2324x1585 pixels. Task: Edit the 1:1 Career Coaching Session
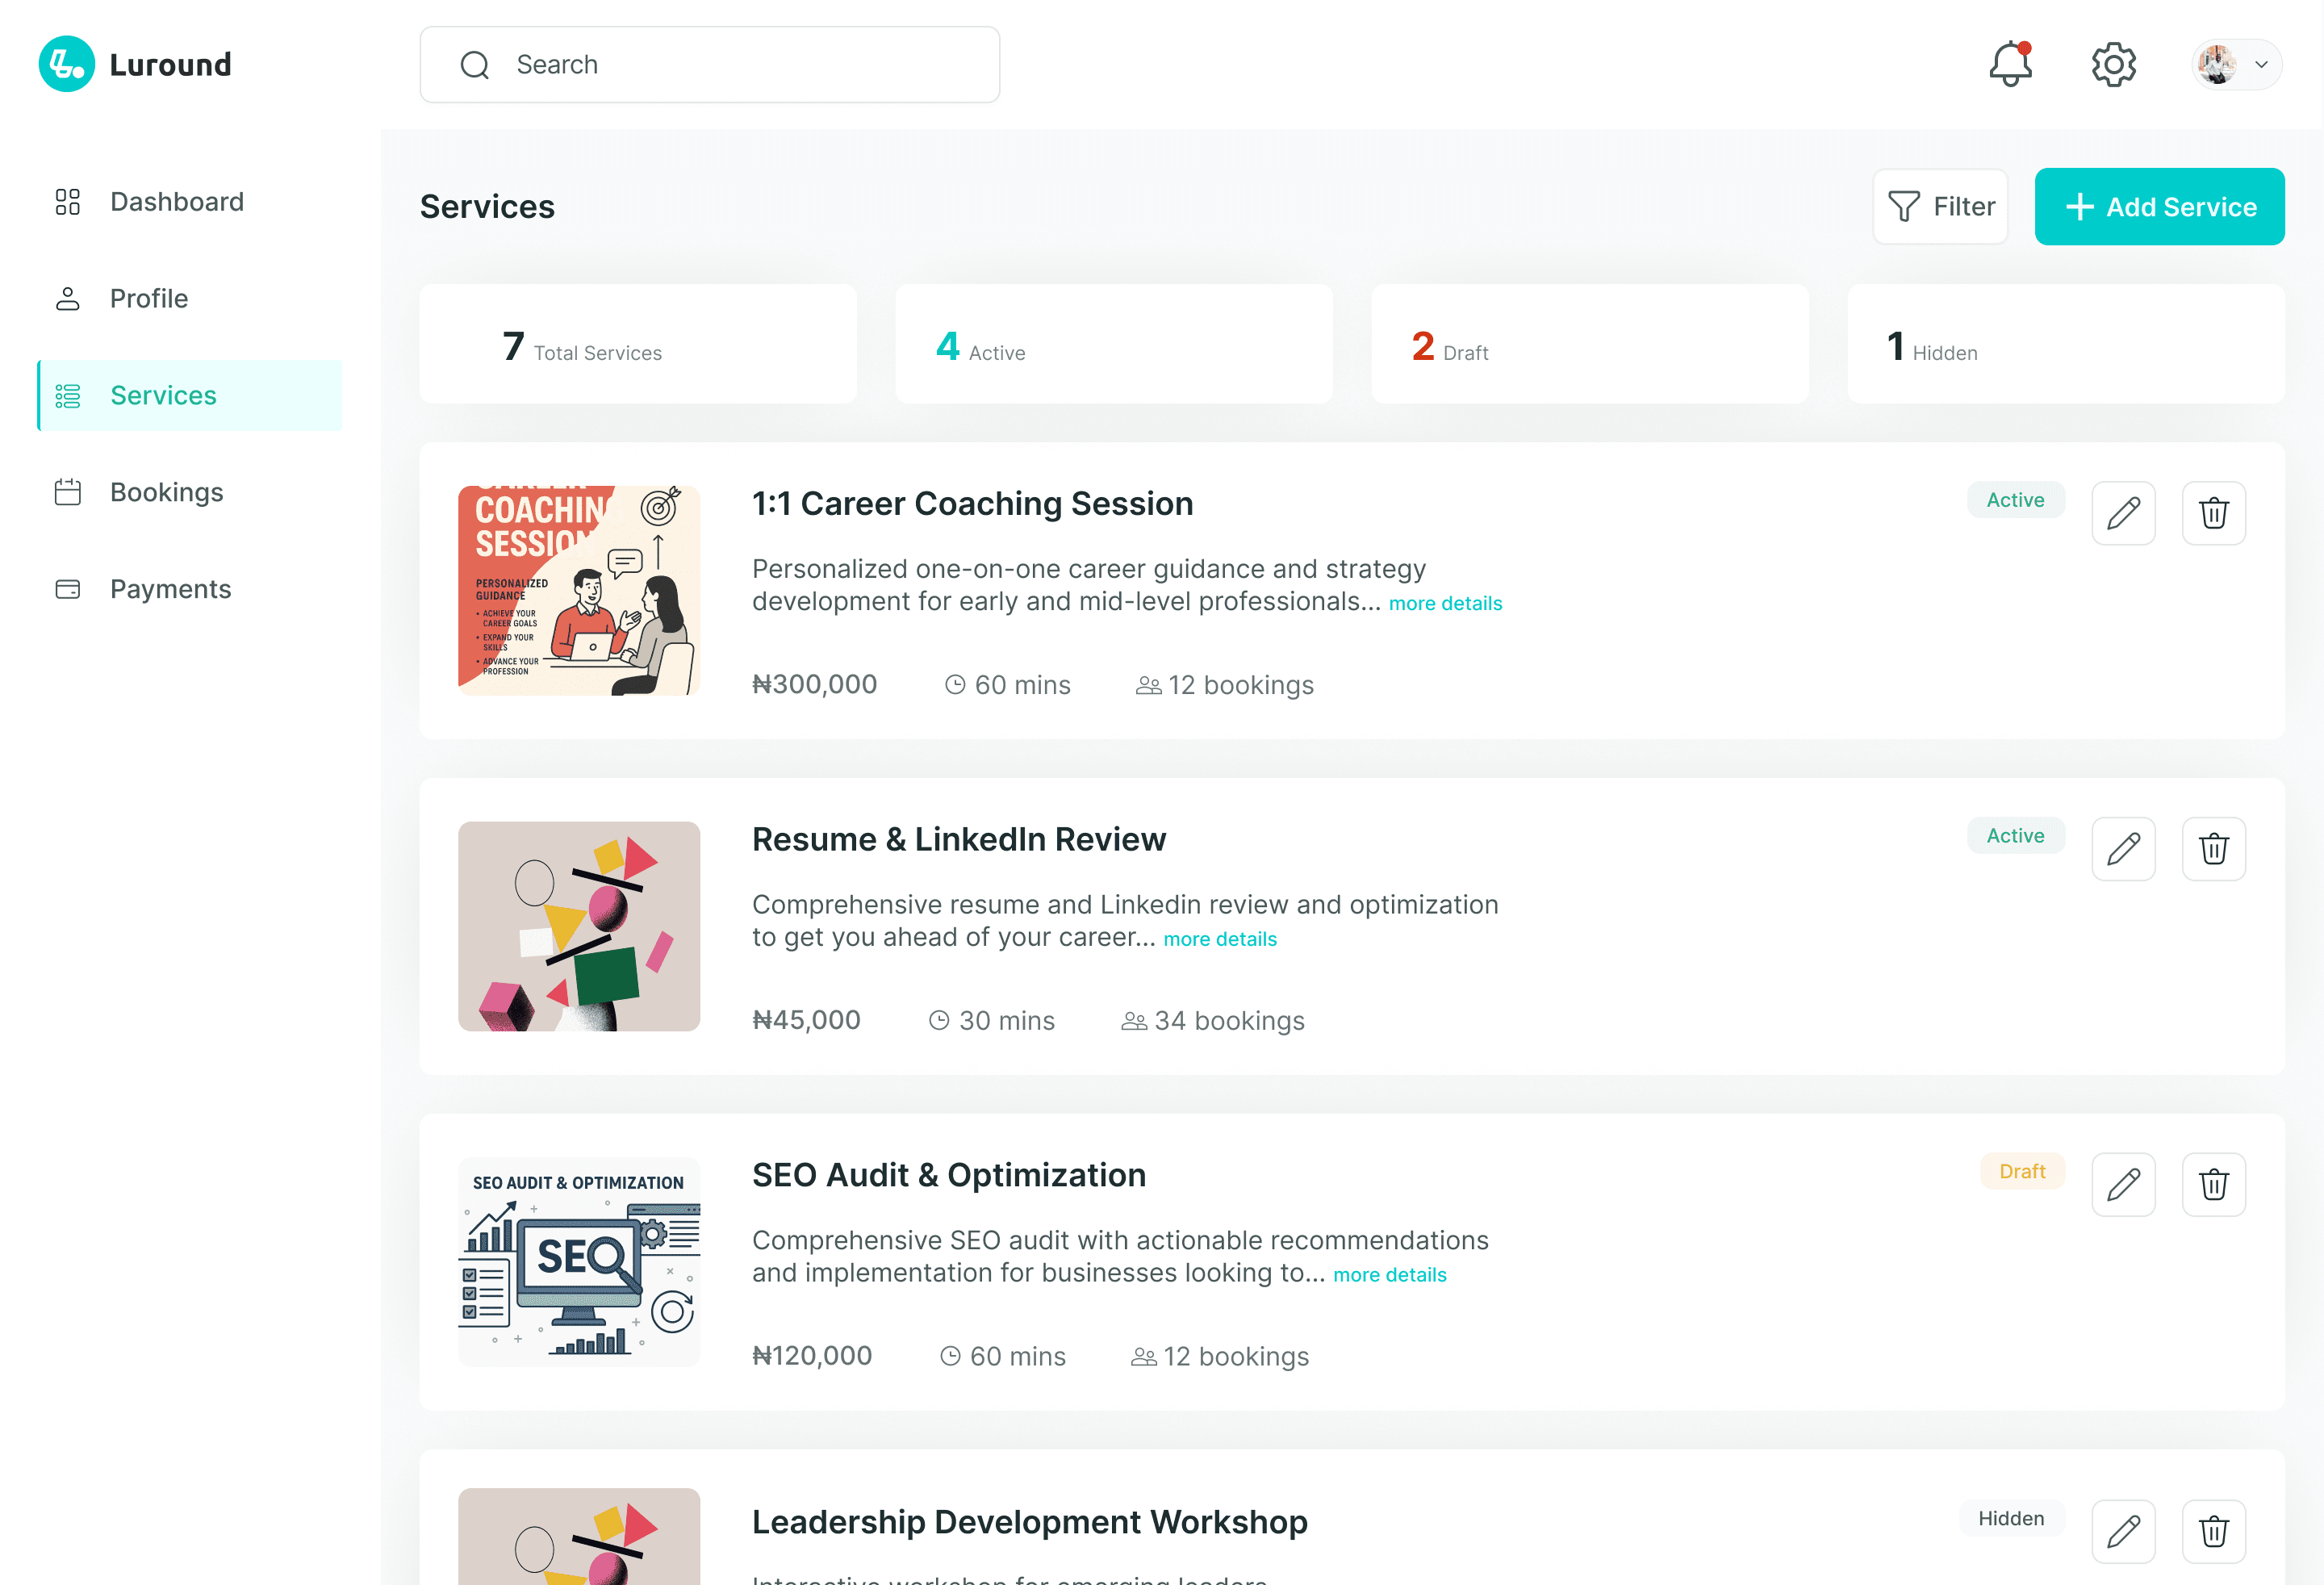(2122, 513)
